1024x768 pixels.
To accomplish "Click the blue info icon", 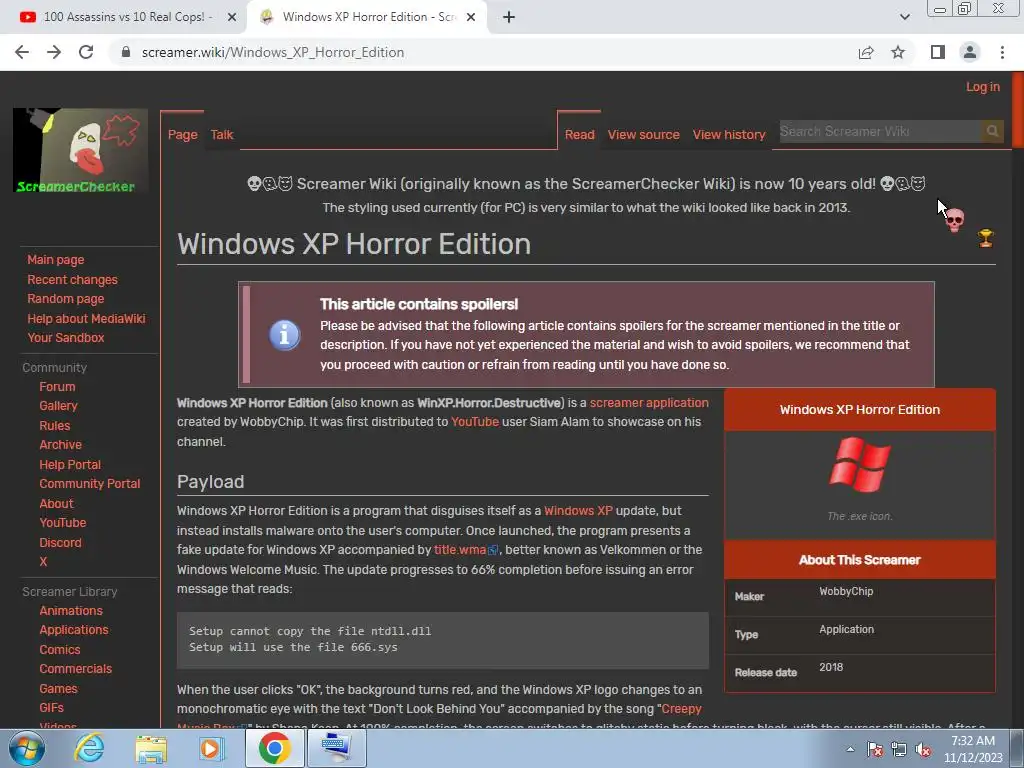I will coord(285,335).
